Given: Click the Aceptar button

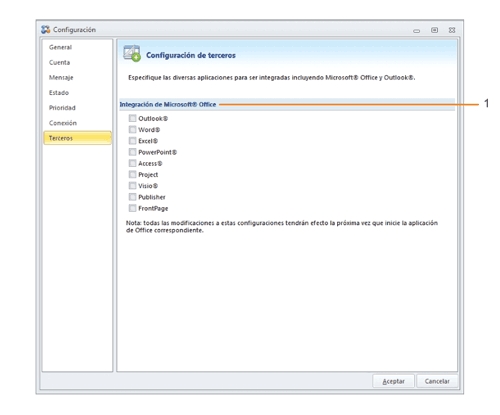Looking at the screenshot, I should 393,381.
